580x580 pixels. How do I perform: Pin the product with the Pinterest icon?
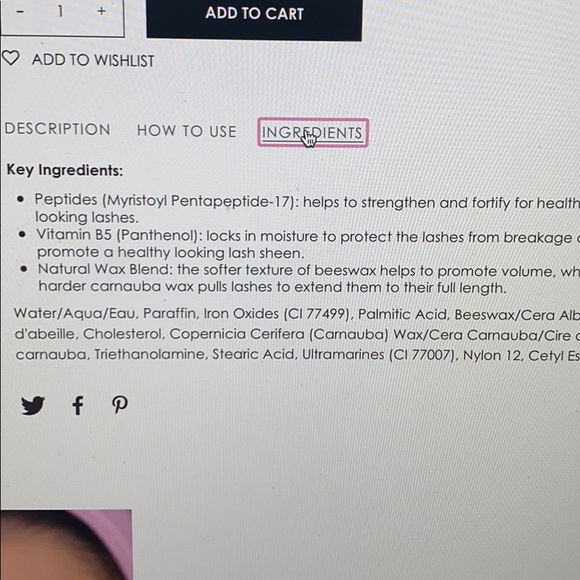click(x=120, y=405)
